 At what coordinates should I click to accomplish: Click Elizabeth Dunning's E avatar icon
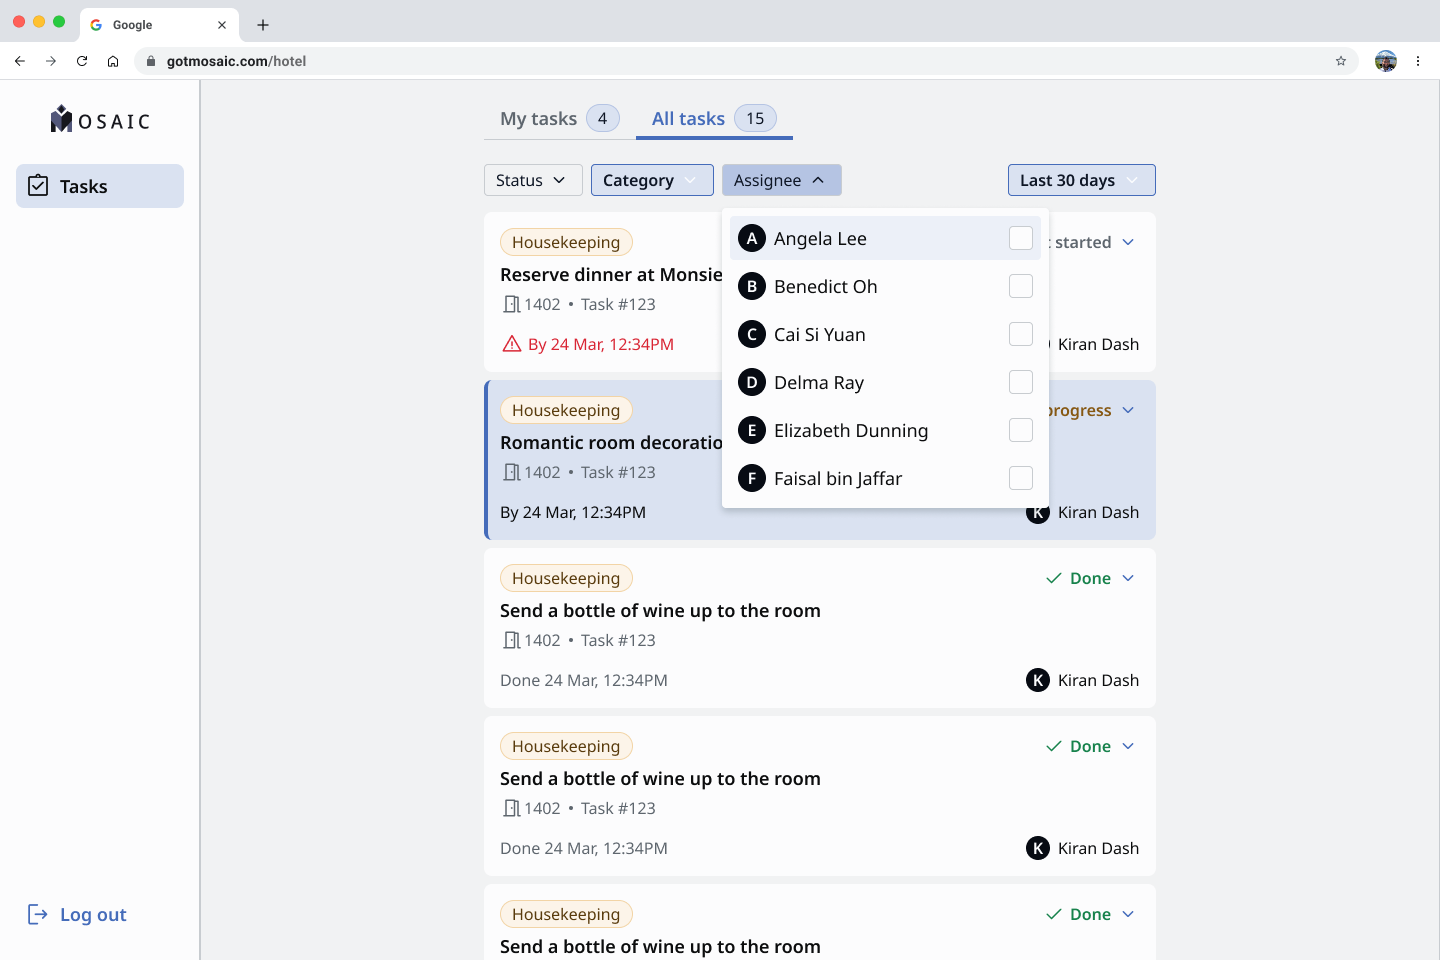752,430
